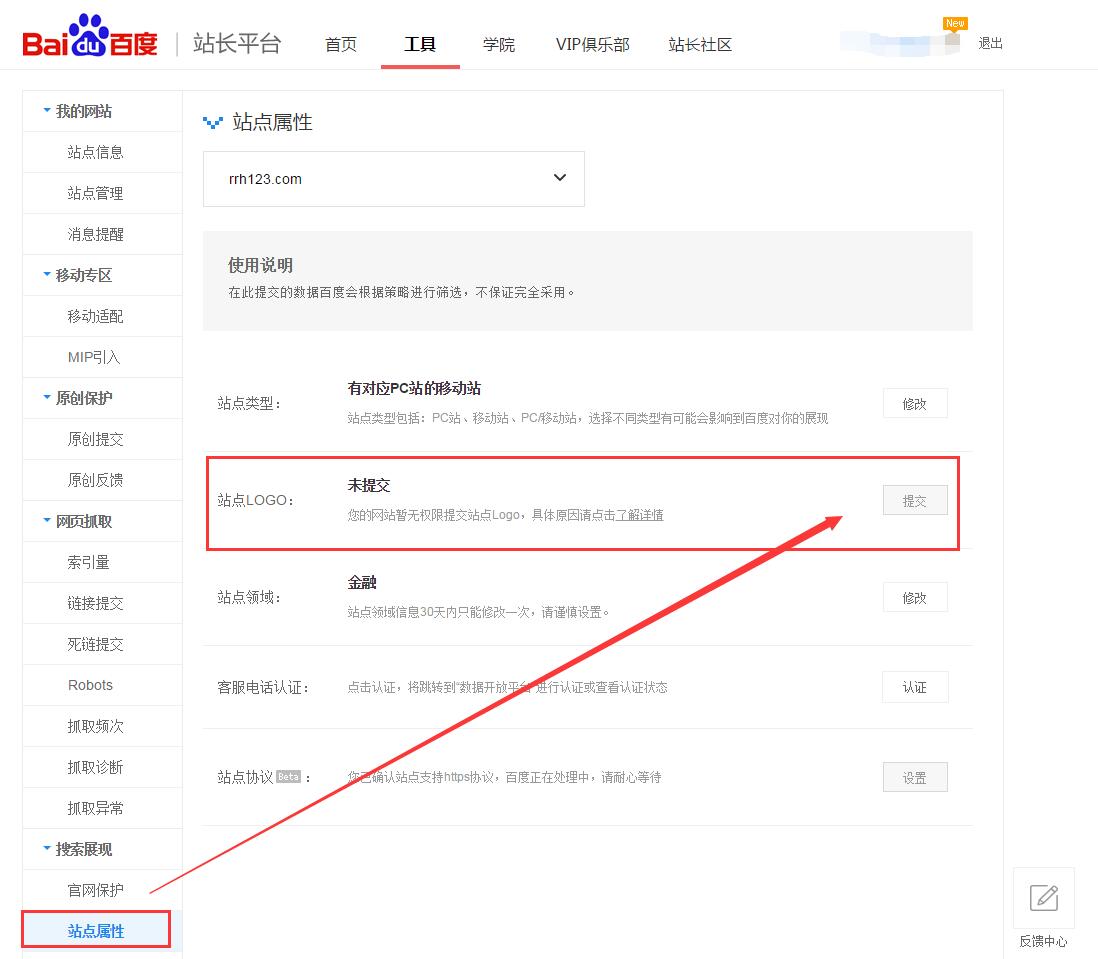Click the blue 站点属性 header icon
This screenshot has width=1098, height=959.
coord(213,122)
